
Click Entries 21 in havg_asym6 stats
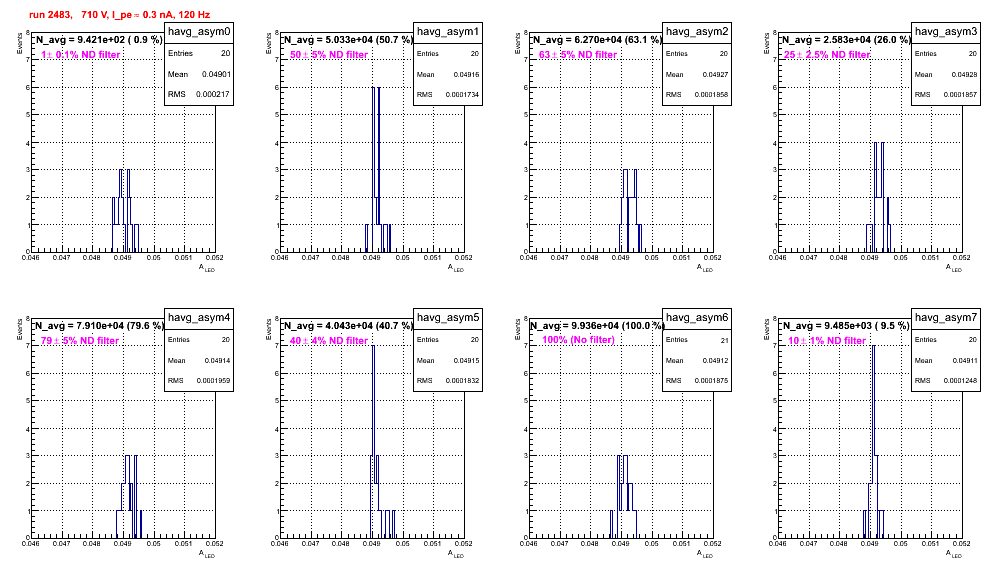click(x=697, y=340)
